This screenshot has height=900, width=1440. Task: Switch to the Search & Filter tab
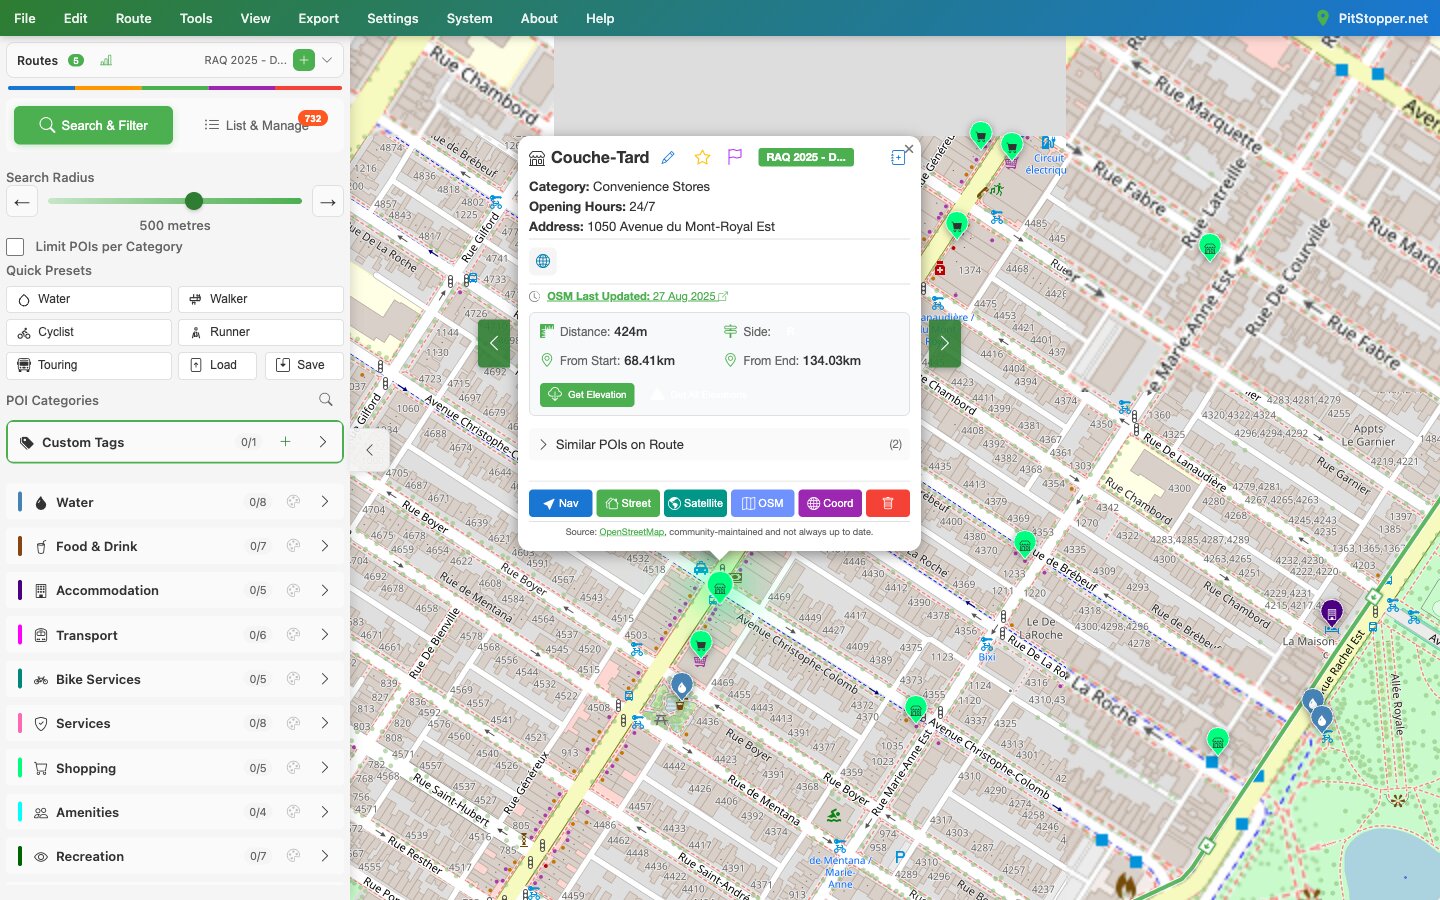click(93, 125)
